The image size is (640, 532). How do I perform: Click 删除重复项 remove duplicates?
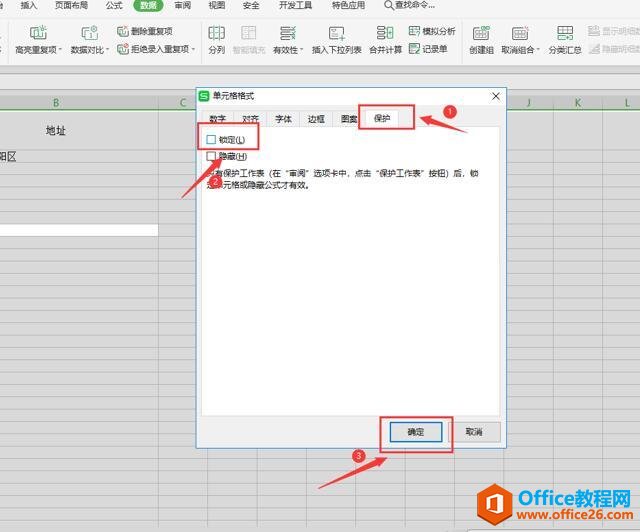145,31
